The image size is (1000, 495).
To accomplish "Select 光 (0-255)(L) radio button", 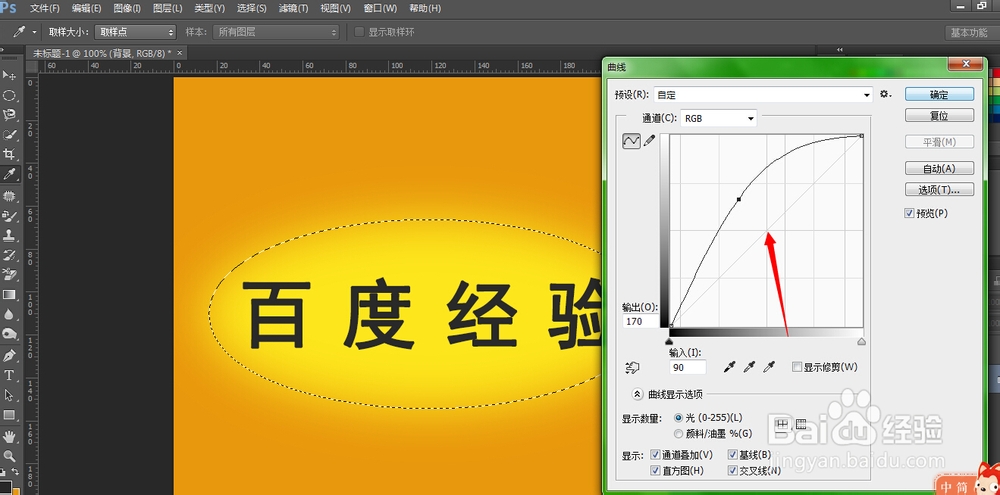I will (x=678, y=418).
